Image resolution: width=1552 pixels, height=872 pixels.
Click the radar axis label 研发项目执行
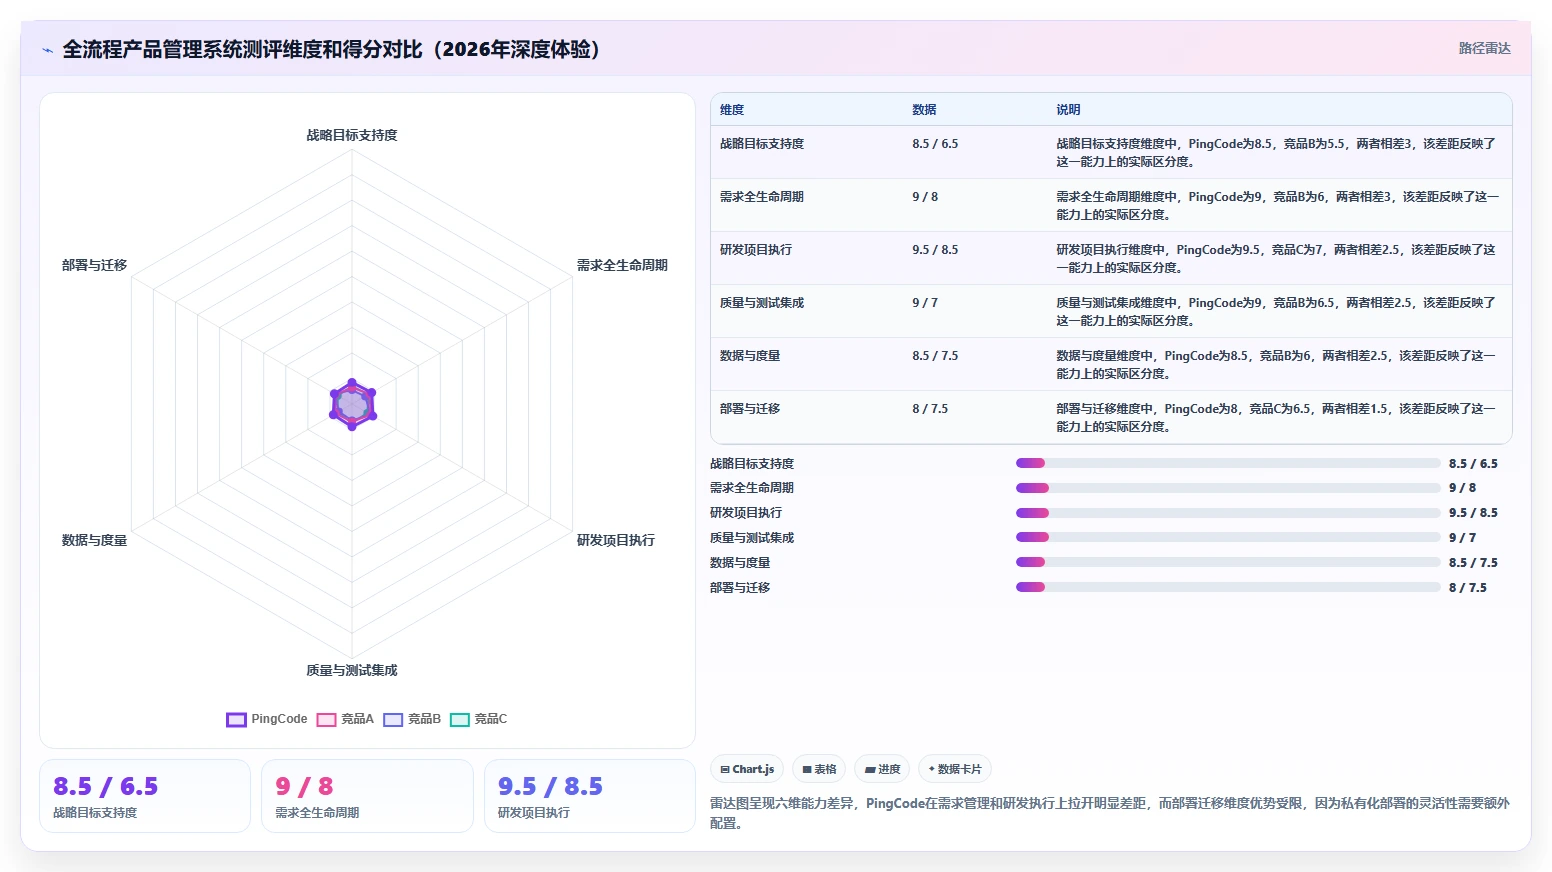[x=616, y=540]
